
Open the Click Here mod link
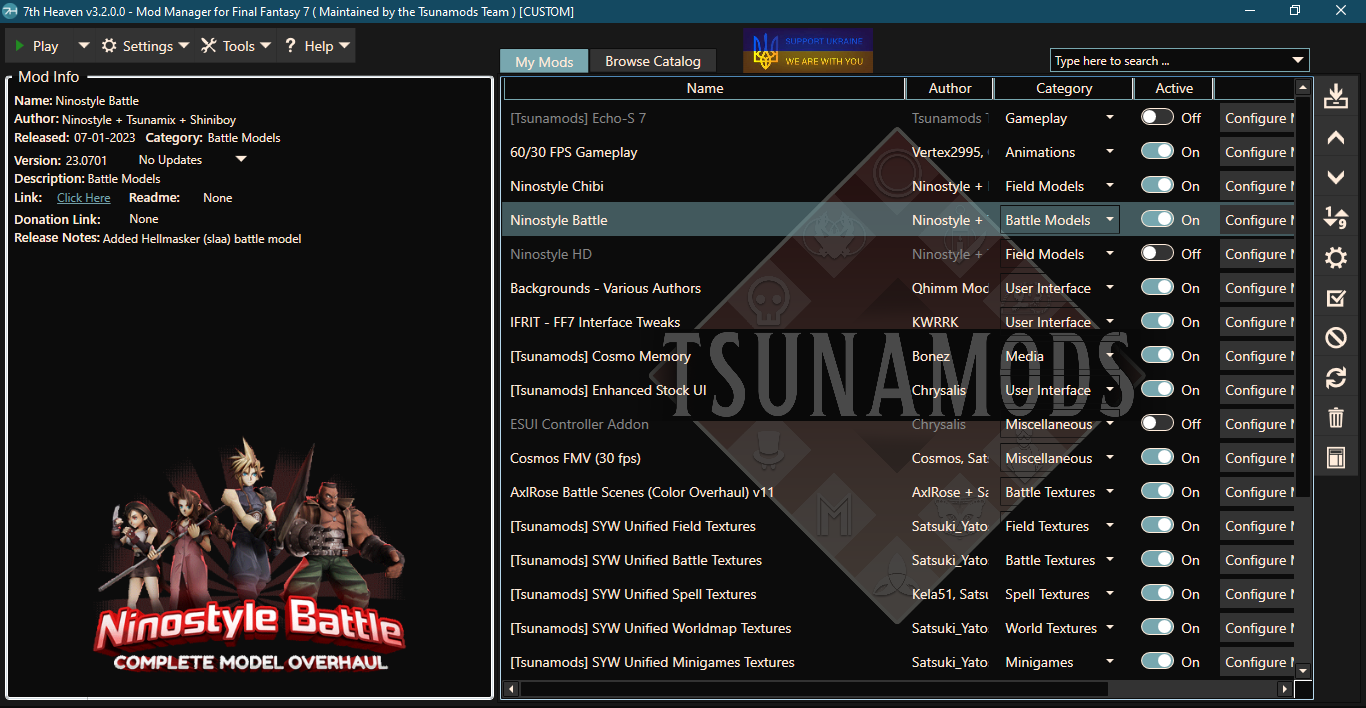tap(84, 198)
